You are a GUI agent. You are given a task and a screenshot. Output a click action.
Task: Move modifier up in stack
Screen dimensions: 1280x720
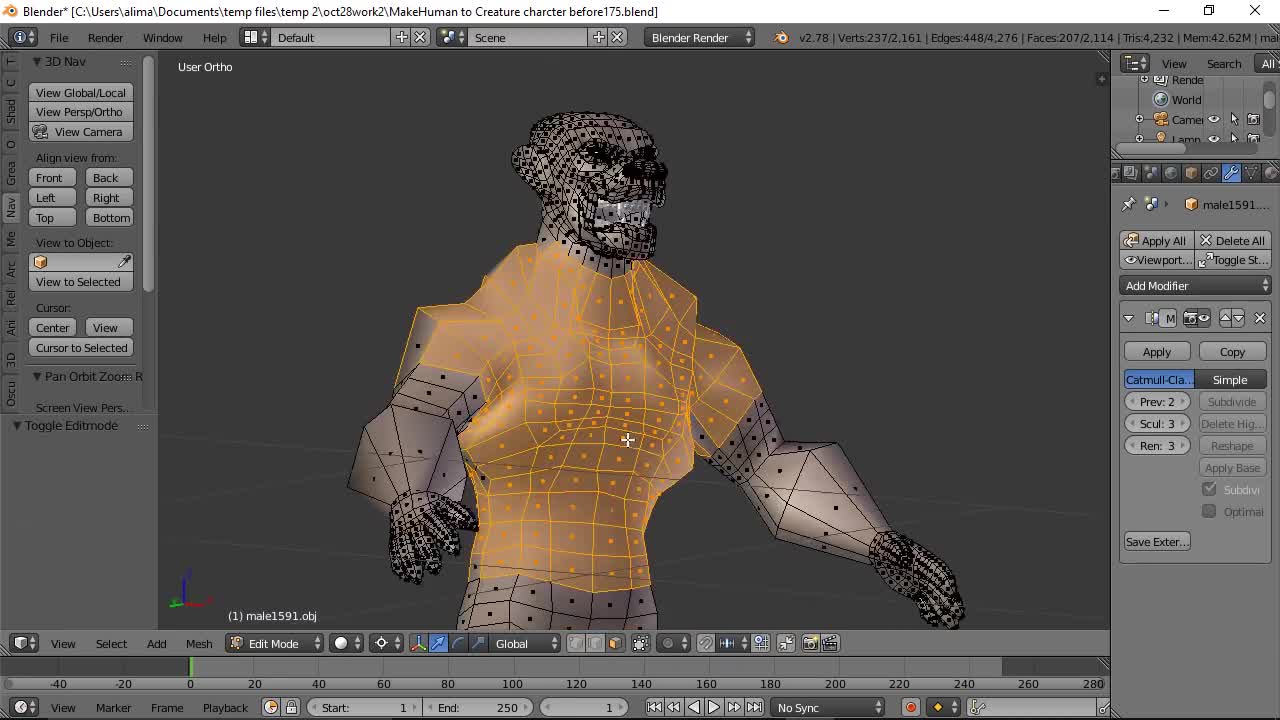(x=1225, y=318)
